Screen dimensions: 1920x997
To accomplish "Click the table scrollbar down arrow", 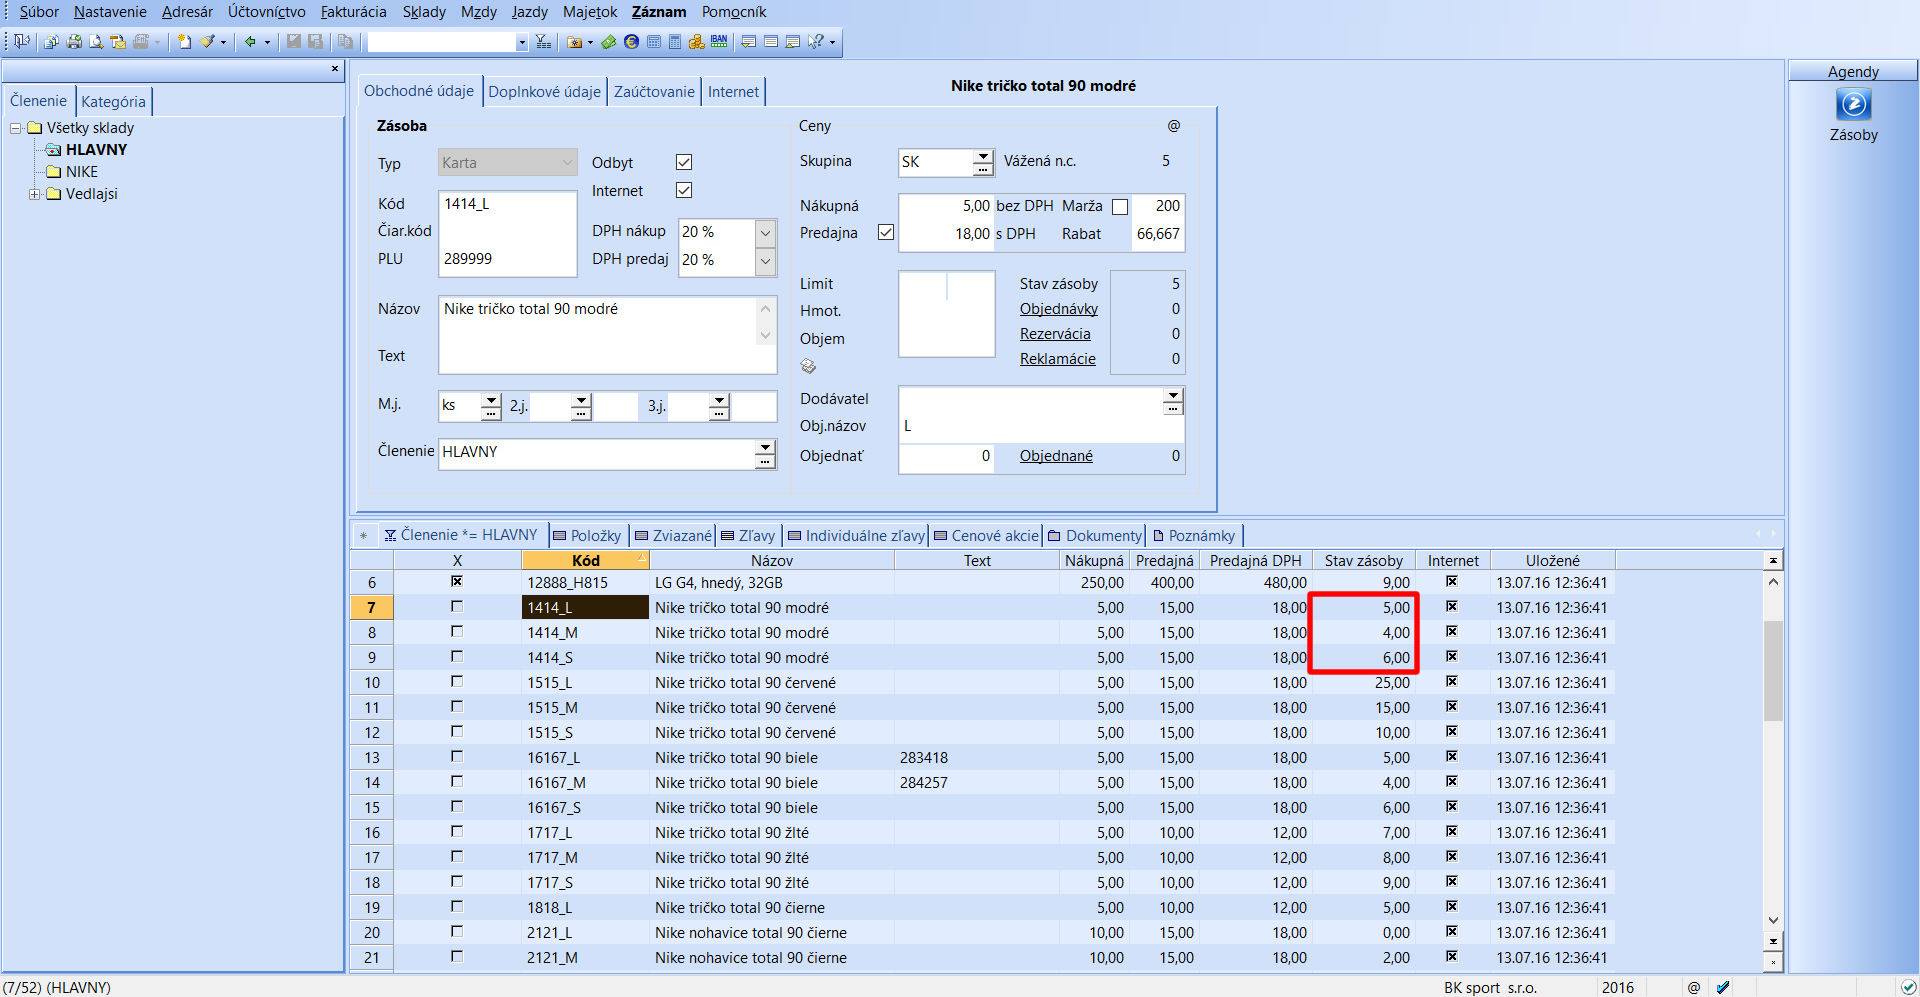I will (1773, 920).
